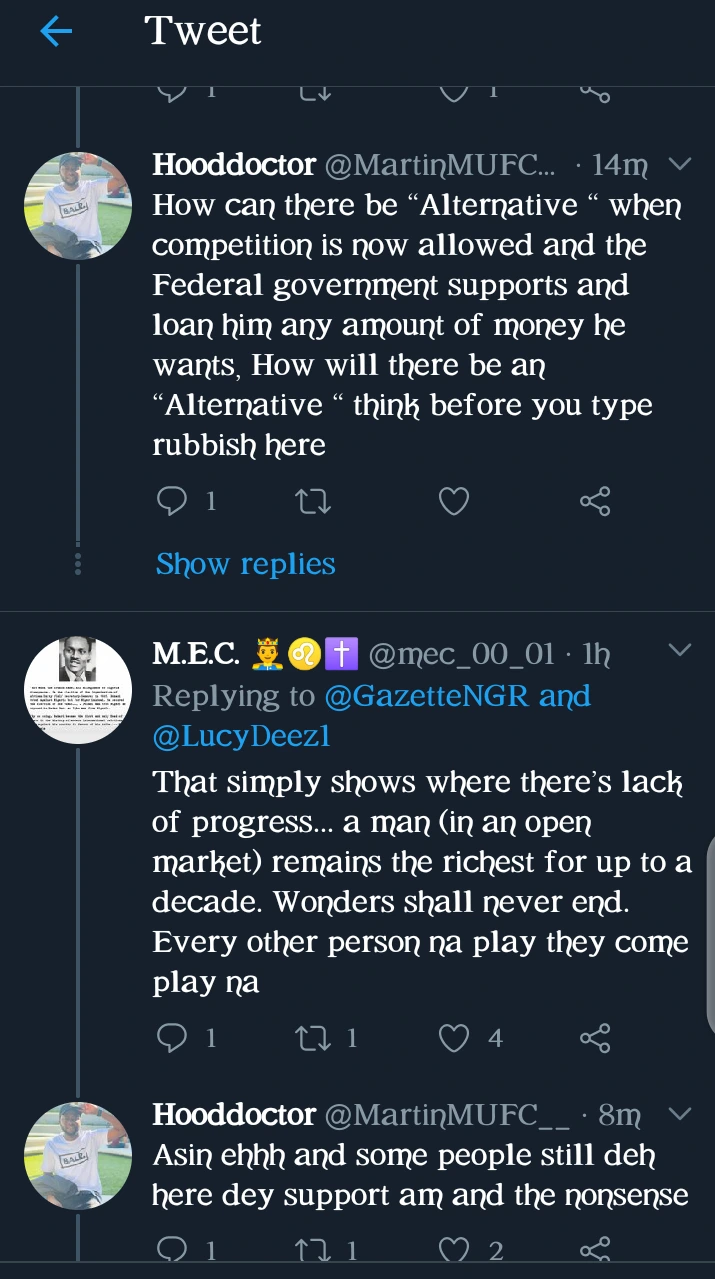
Task: Share M.E.C.'s lack of progress tweet
Action: pyautogui.click(x=595, y=1038)
